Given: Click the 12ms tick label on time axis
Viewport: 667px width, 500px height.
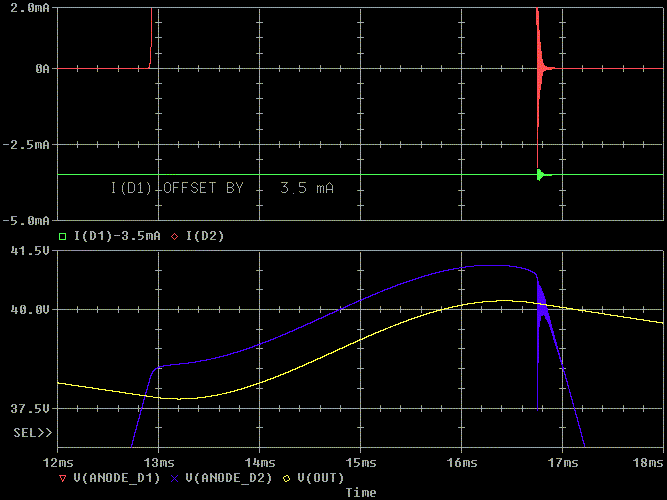Looking at the screenshot, I should click(58, 463).
